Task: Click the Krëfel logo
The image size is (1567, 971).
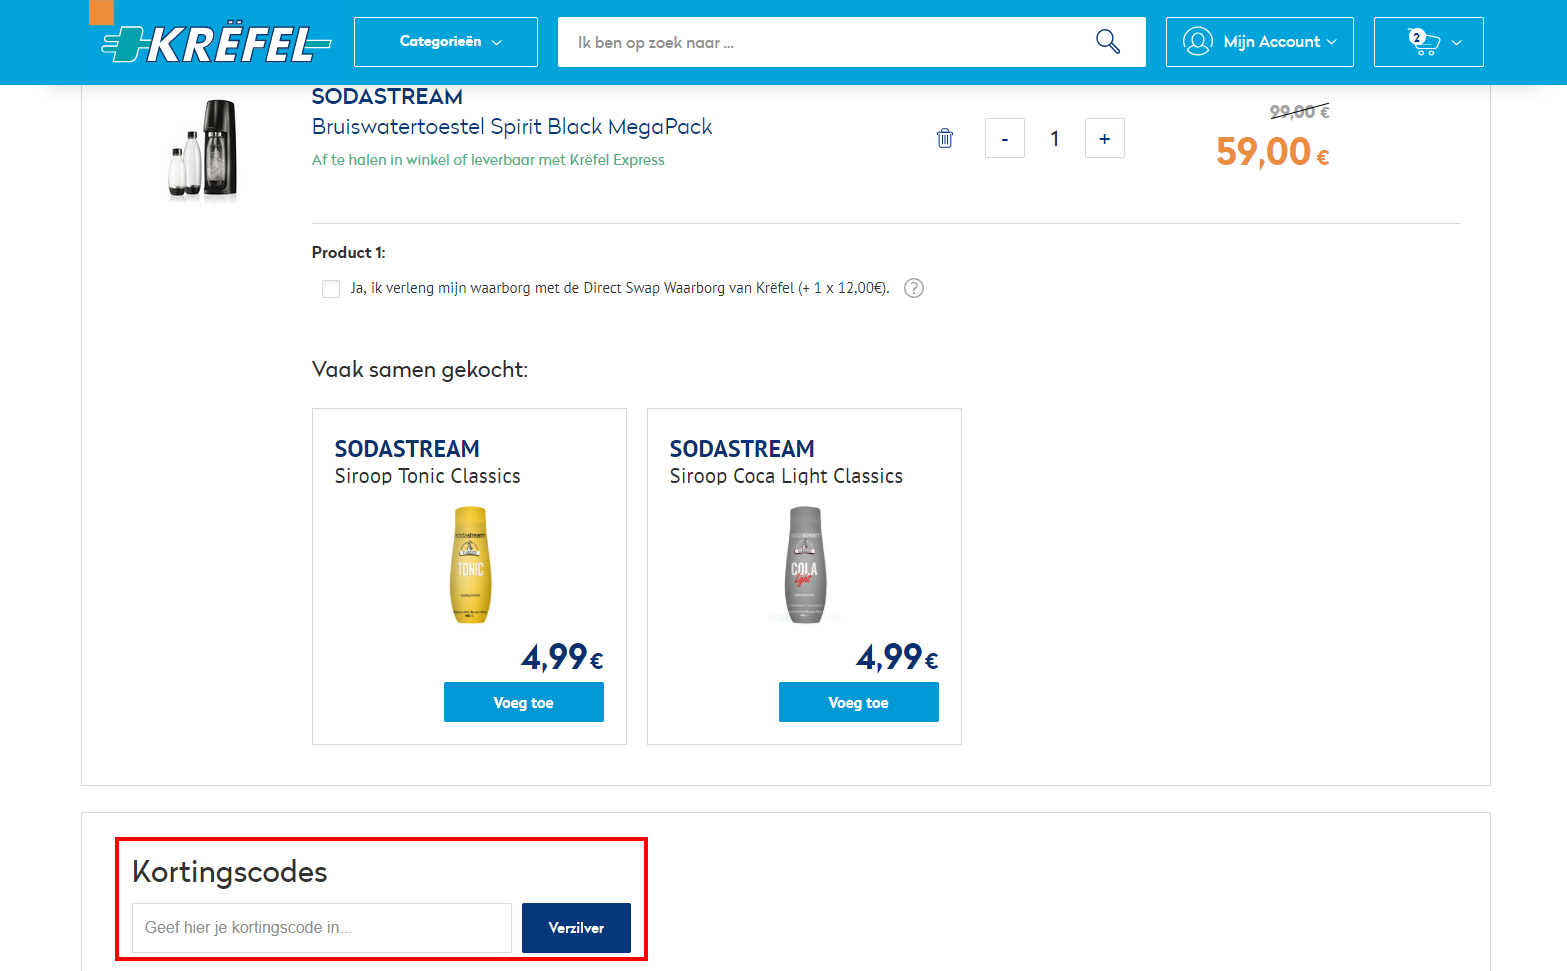Action: [217, 43]
